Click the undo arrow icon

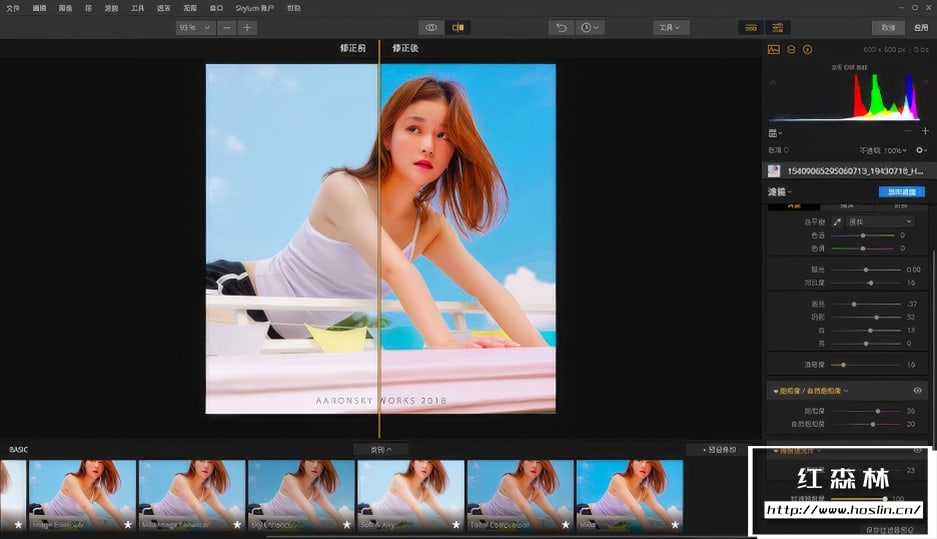point(561,27)
